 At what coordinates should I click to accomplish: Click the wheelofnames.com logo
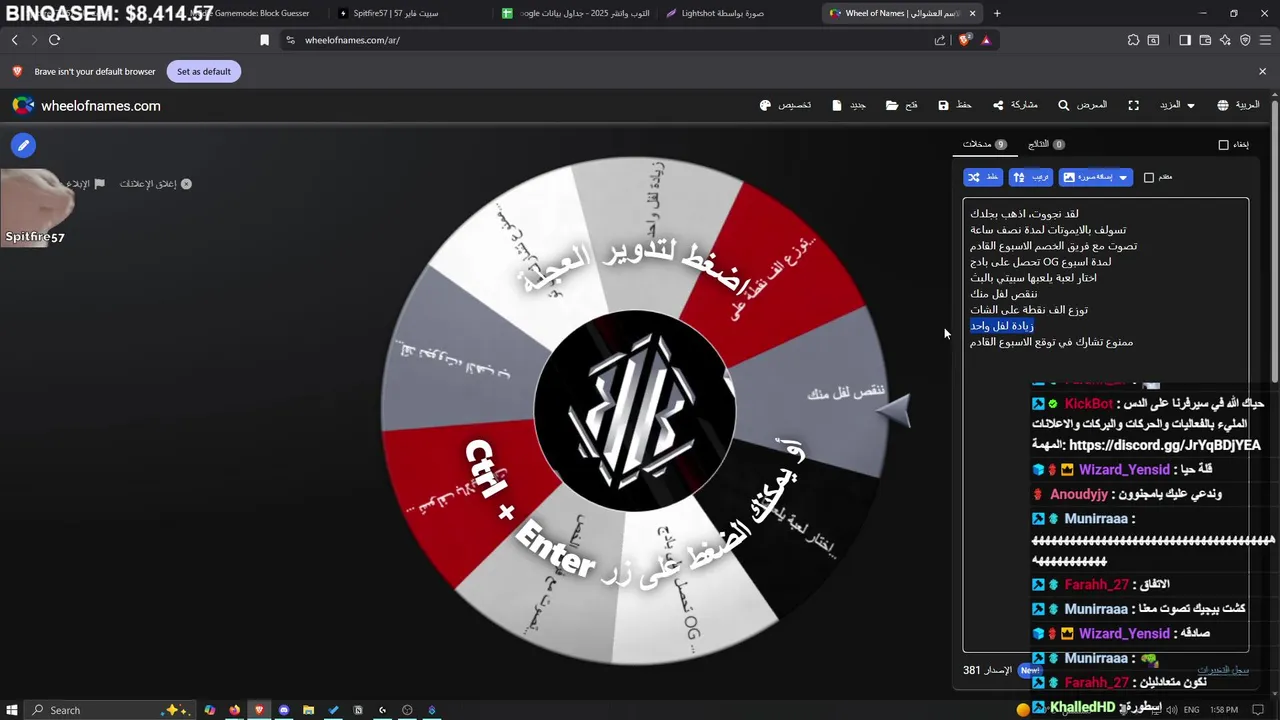(87, 105)
